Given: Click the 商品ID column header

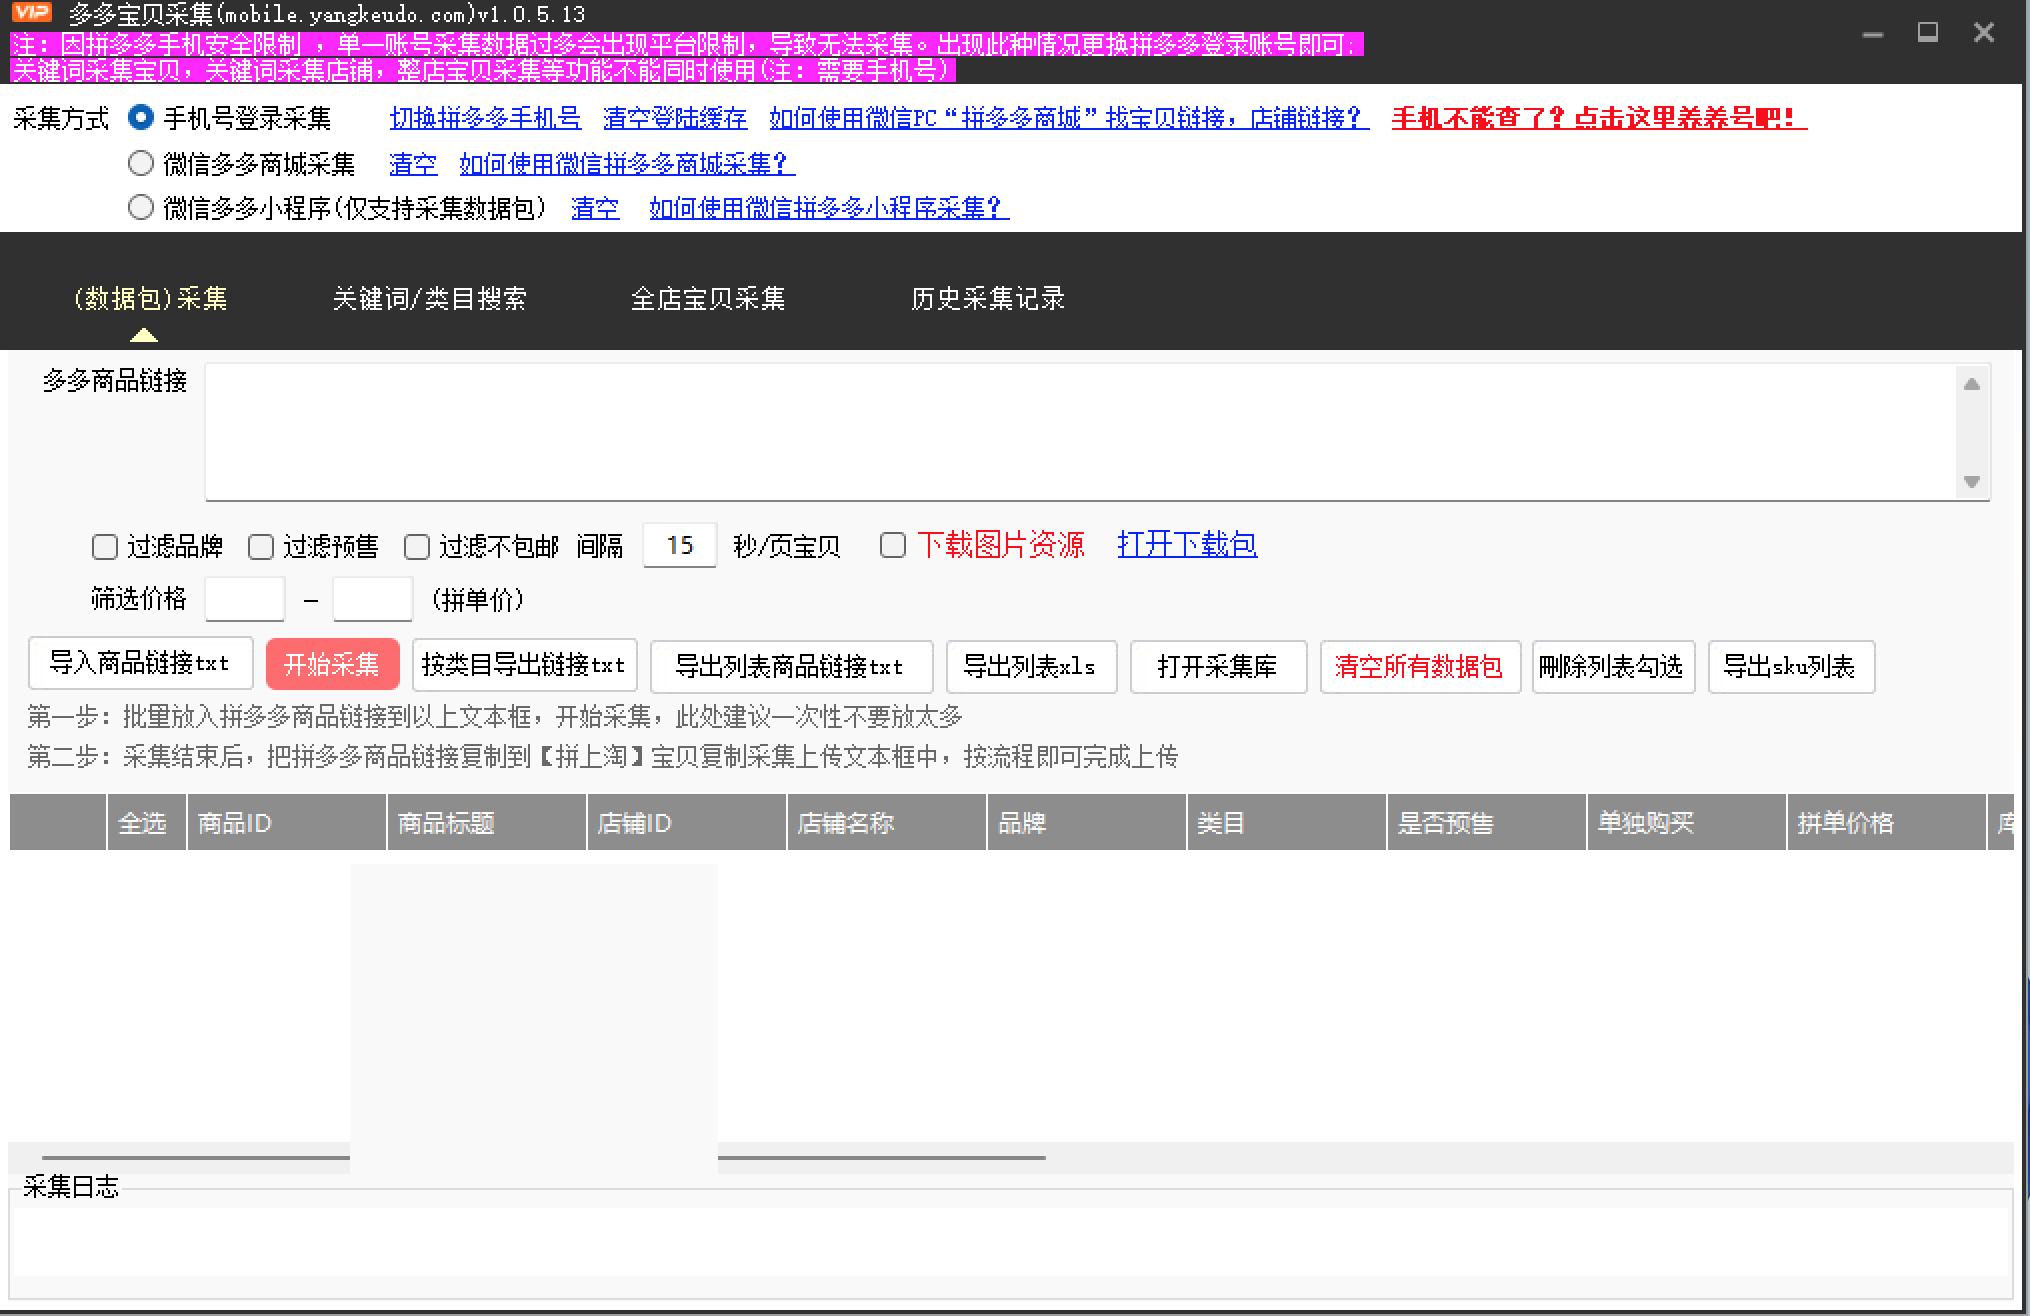Looking at the screenshot, I should click(x=286, y=823).
